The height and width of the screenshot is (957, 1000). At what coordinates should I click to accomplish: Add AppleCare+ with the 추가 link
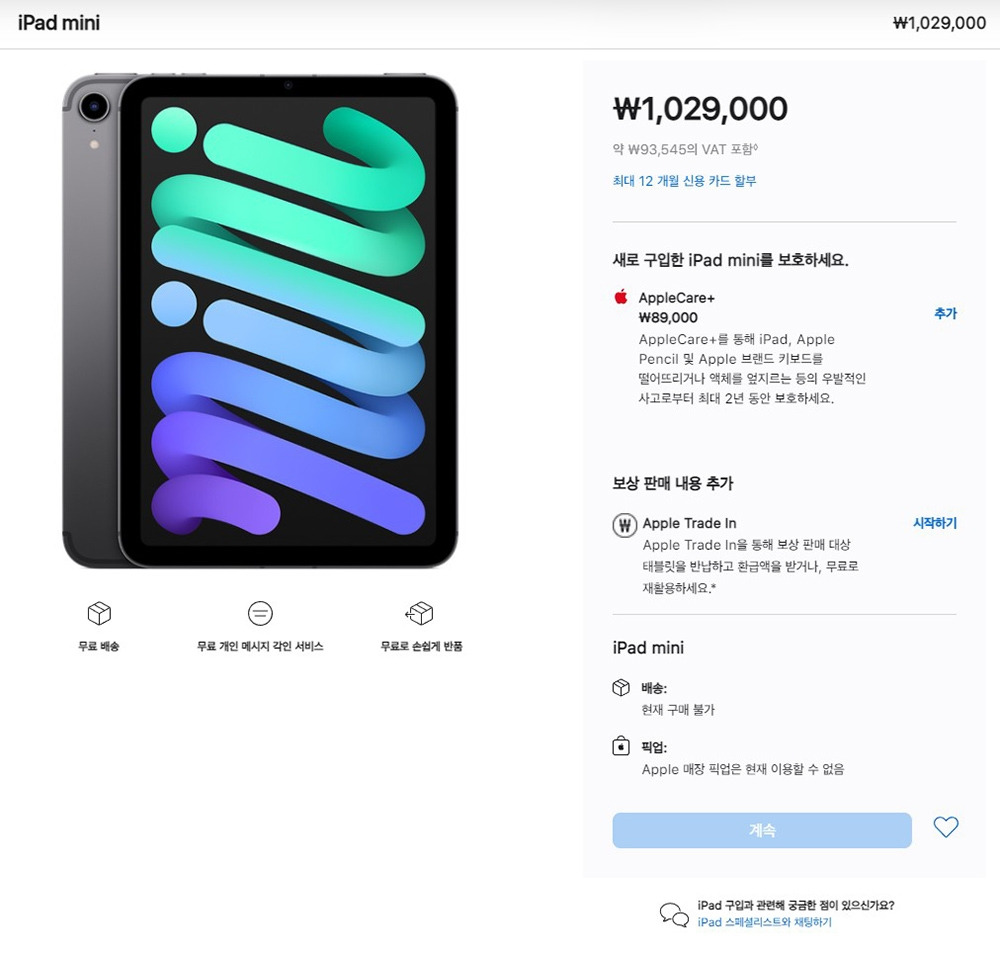[x=945, y=313]
